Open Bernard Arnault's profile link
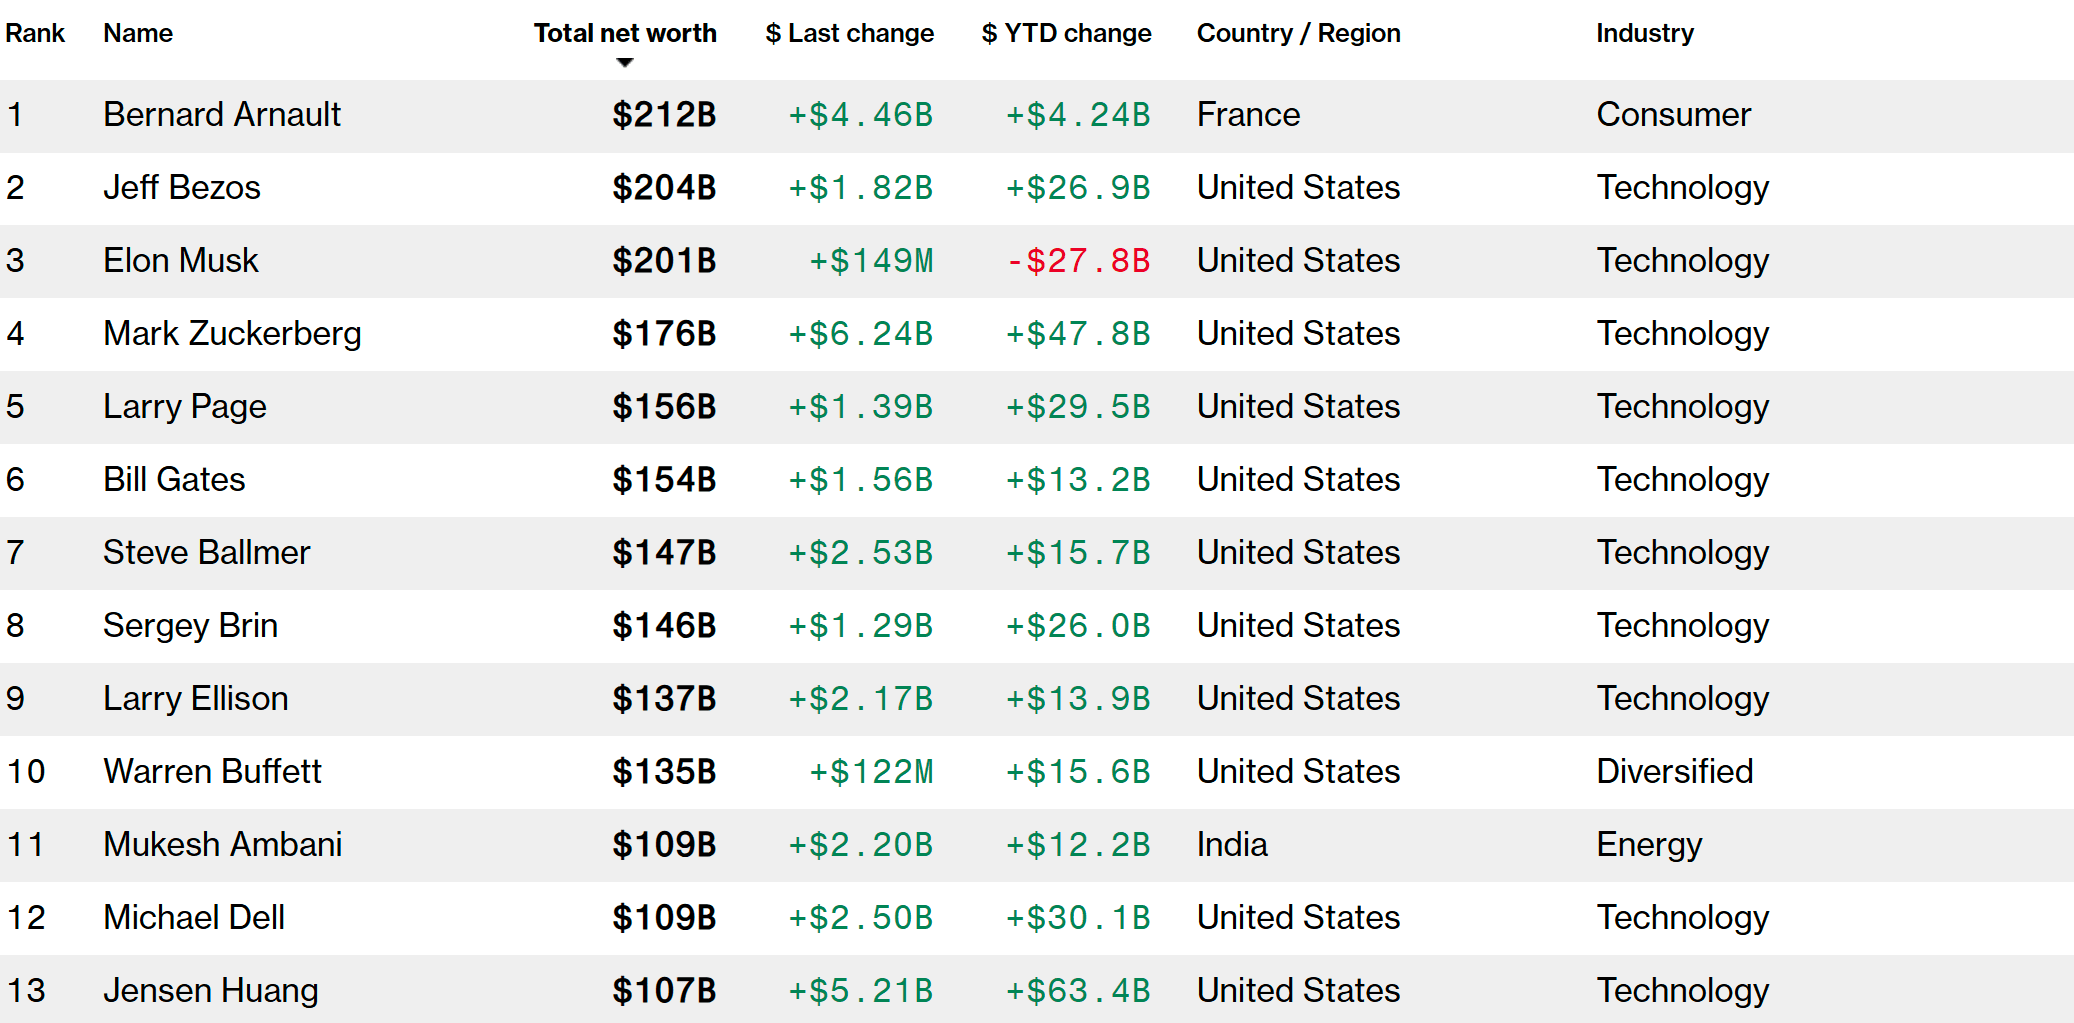The image size is (2074, 1023). (x=222, y=115)
